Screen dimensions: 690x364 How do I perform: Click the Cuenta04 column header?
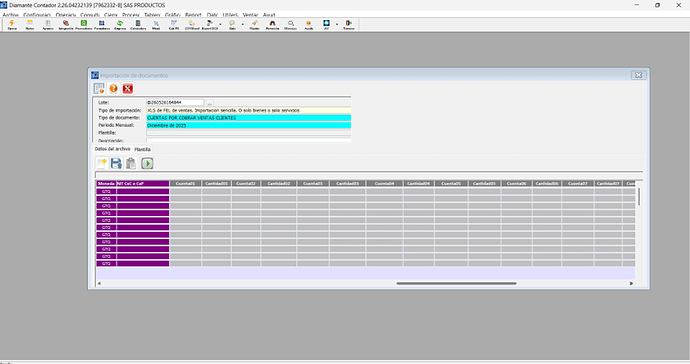point(384,184)
